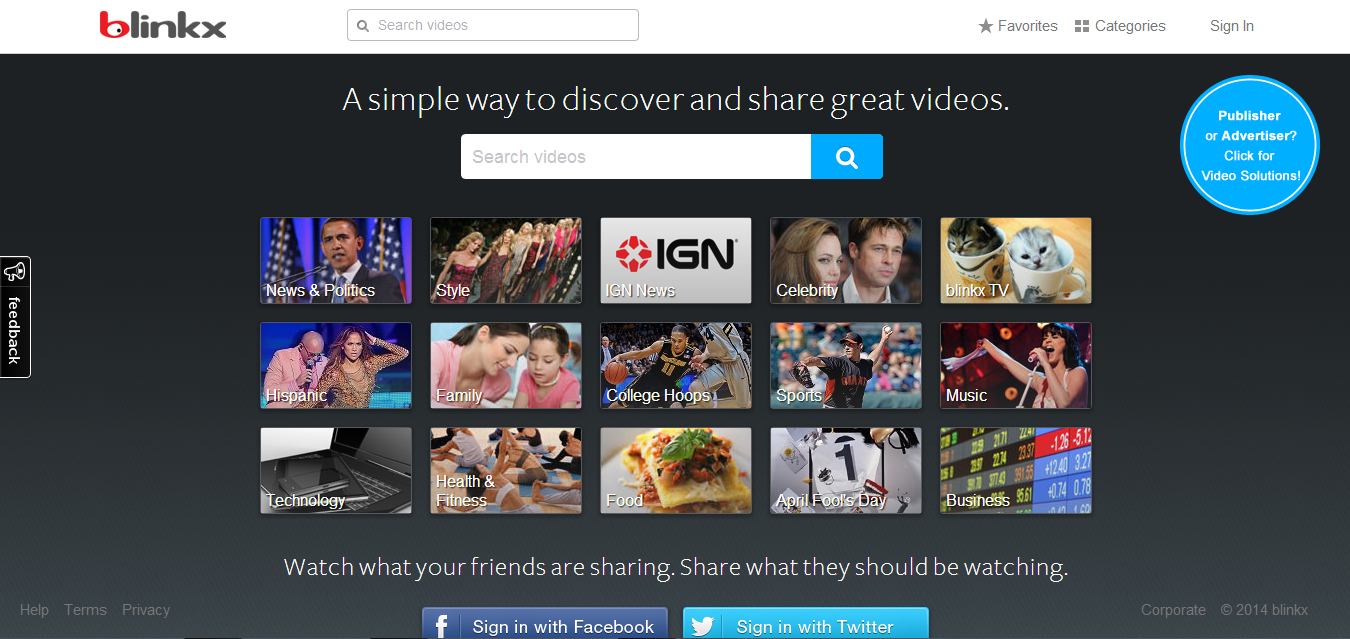The height and width of the screenshot is (639, 1350).
Task: Open the April Fool's Day tile
Action: point(845,470)
